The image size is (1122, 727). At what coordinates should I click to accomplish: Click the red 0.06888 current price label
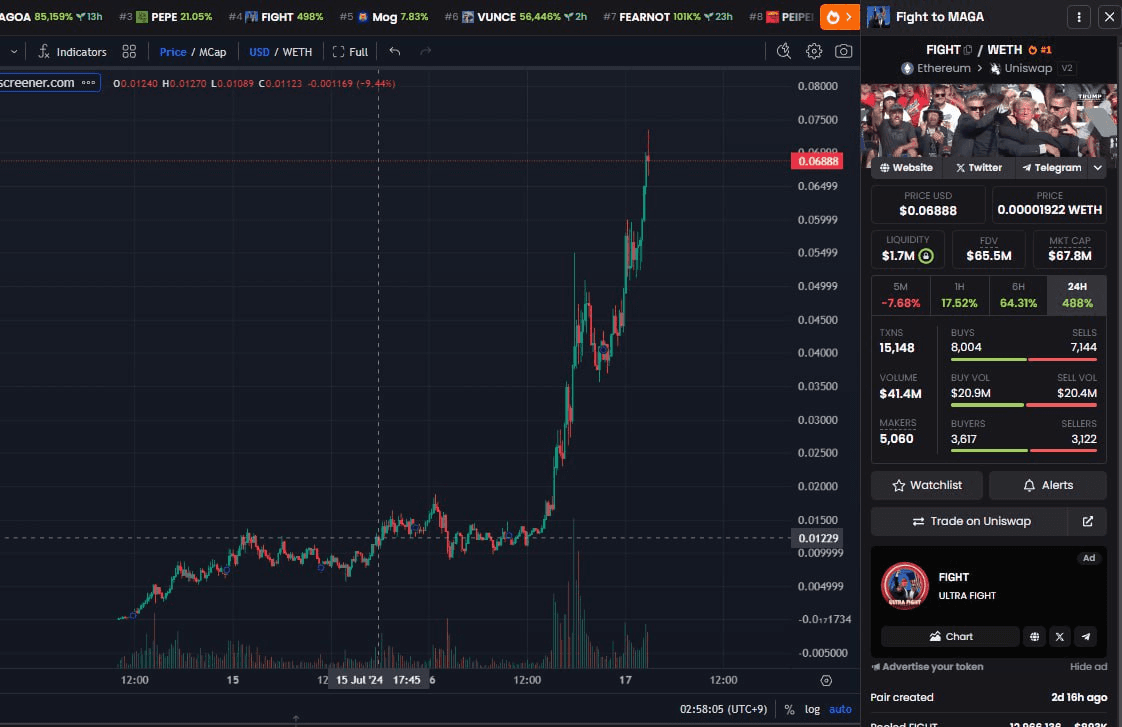[x=817, y=161]
